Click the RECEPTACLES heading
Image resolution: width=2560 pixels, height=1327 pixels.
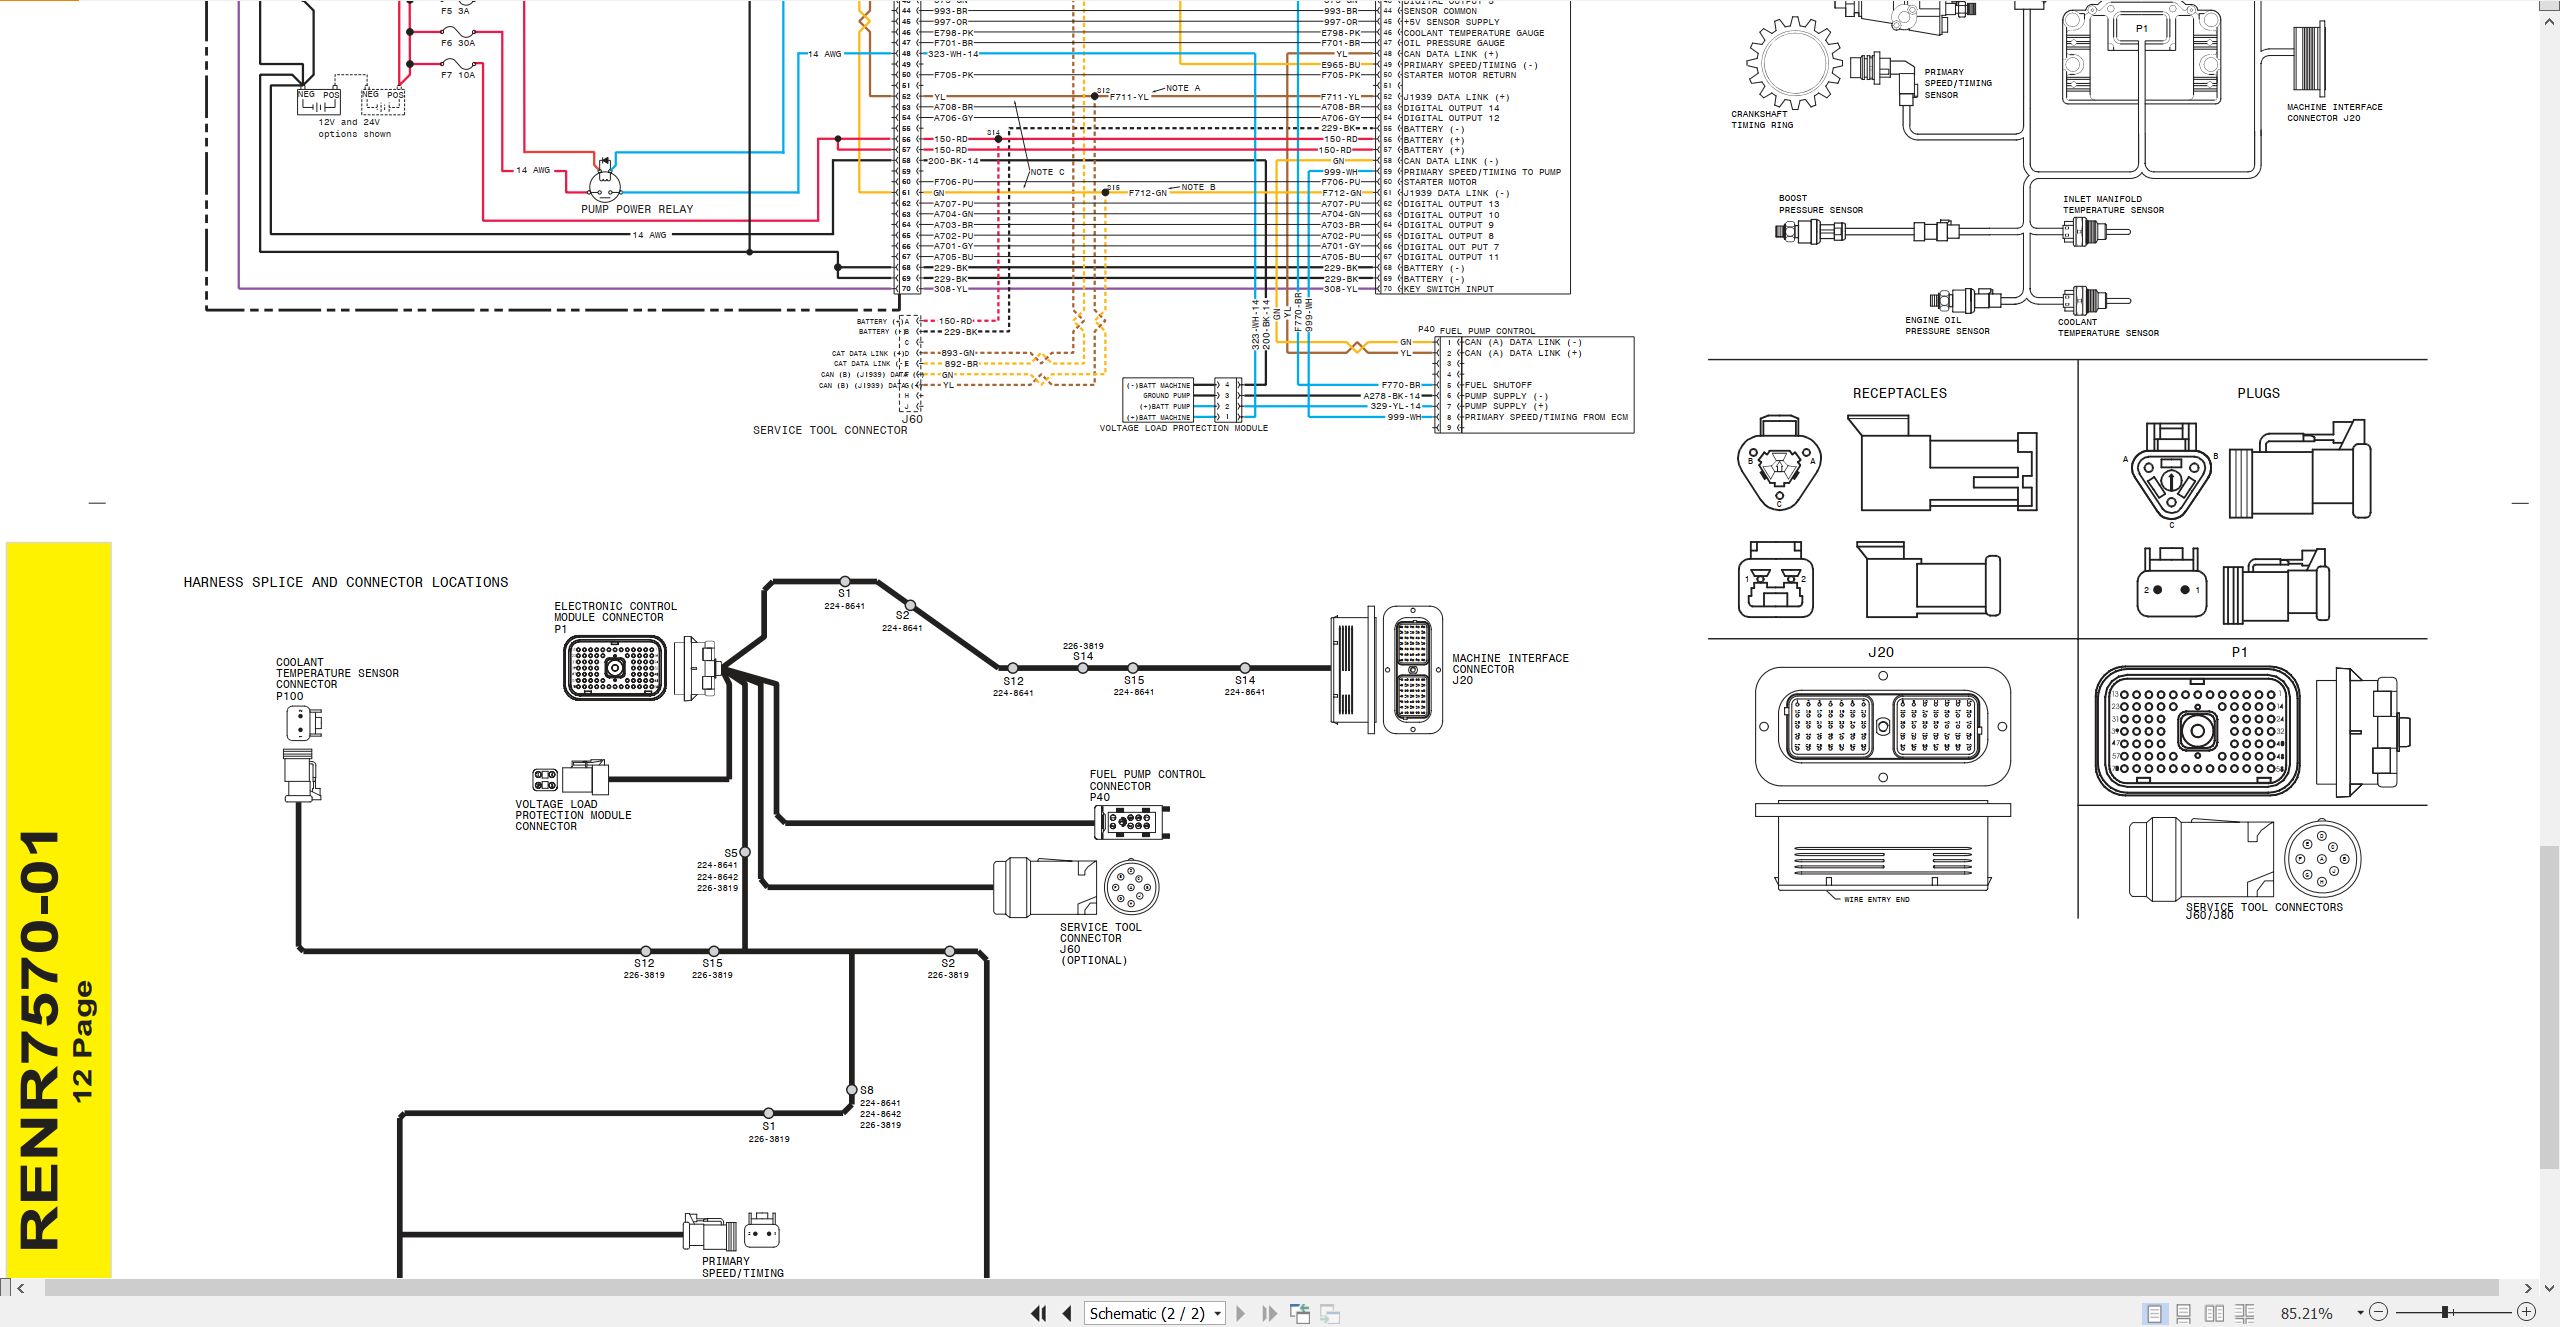[x=1899, y=393]
